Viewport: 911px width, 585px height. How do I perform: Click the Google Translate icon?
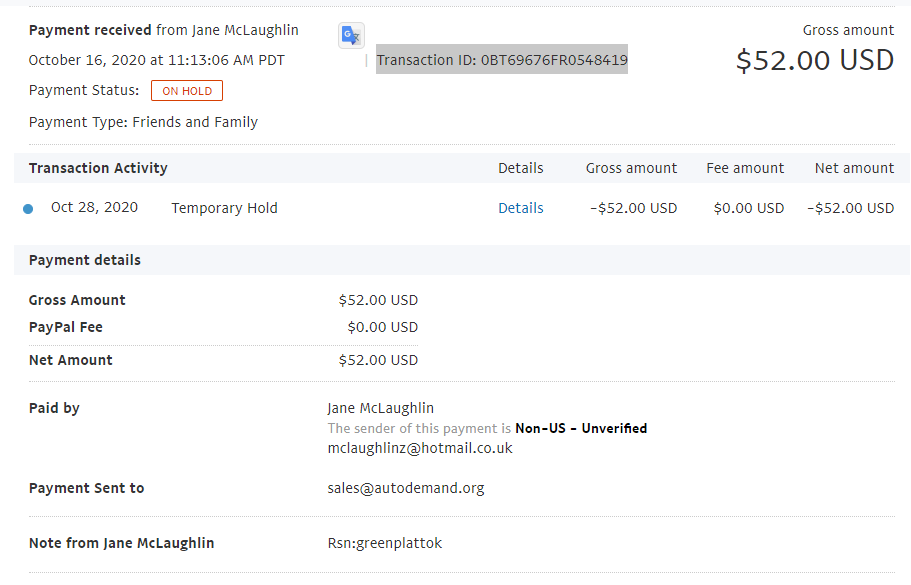[351, 36]
